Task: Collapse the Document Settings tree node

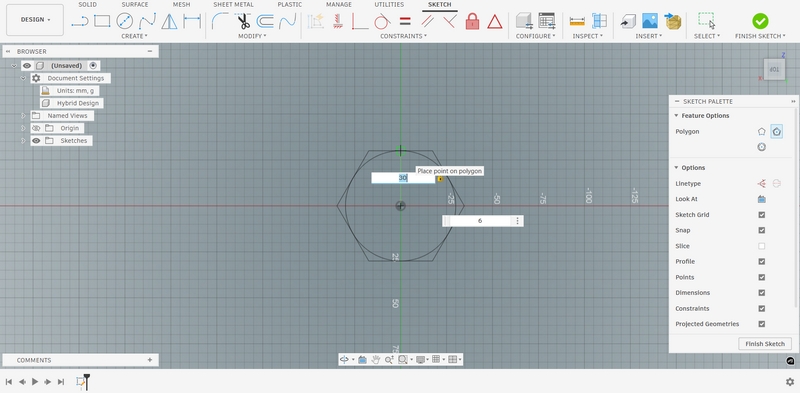Action: (x=23, y=78)
